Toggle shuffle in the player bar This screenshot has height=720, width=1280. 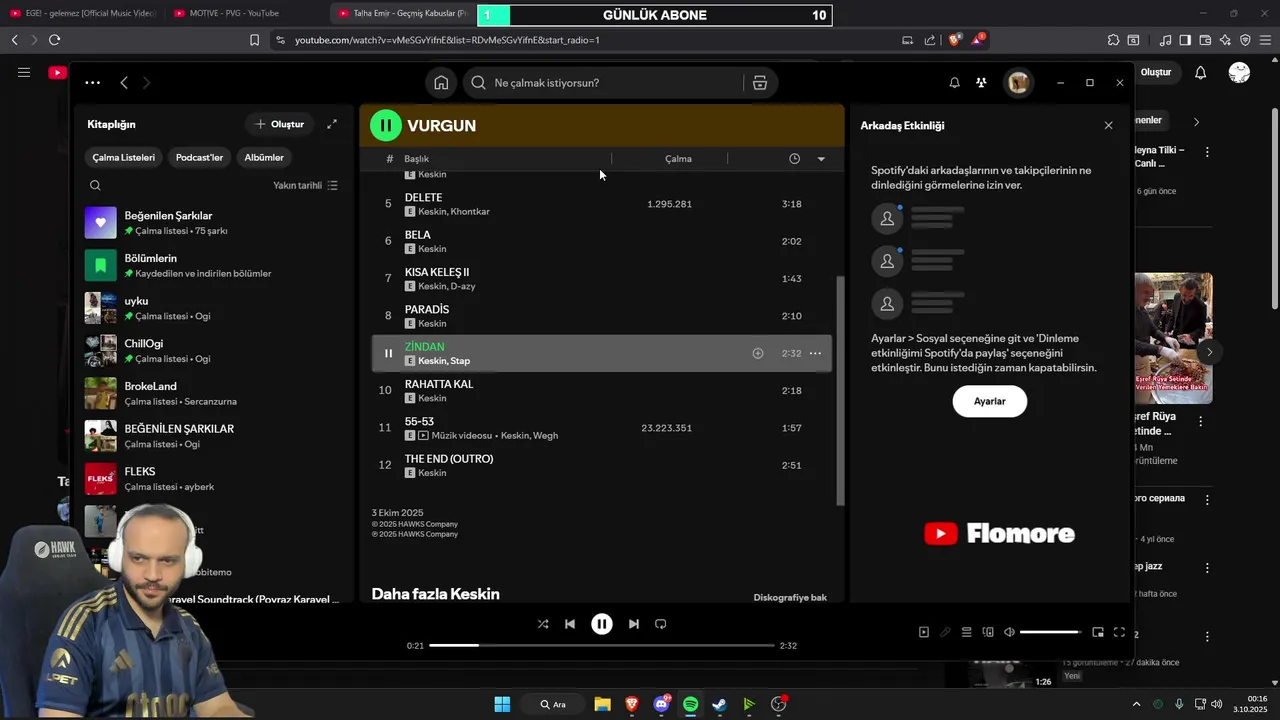[542, 624]
